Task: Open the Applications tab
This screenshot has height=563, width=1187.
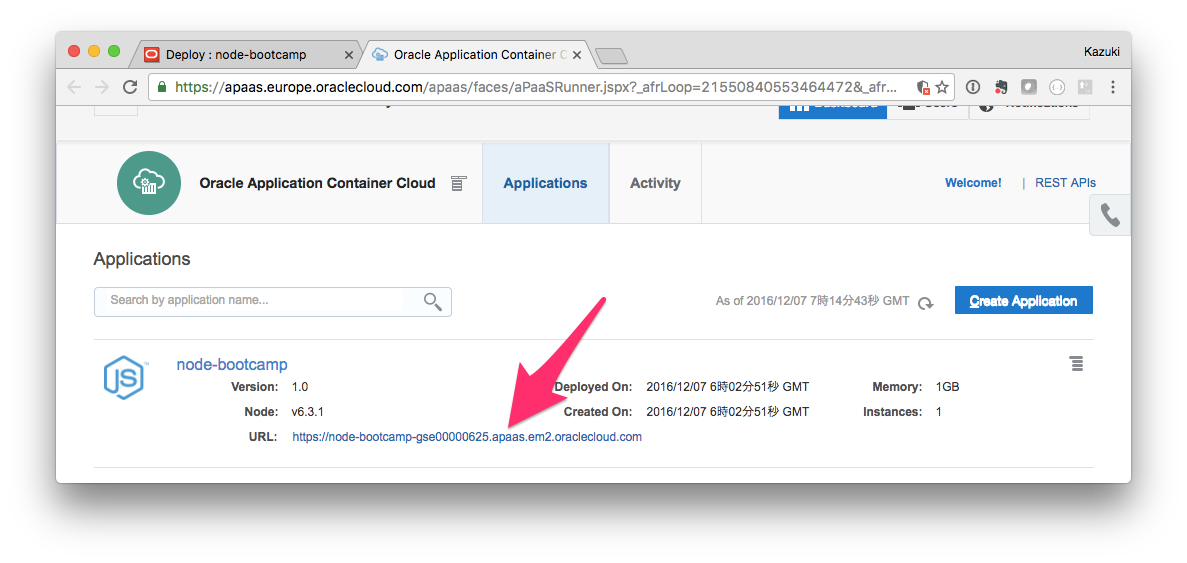Action: point(545,183)
